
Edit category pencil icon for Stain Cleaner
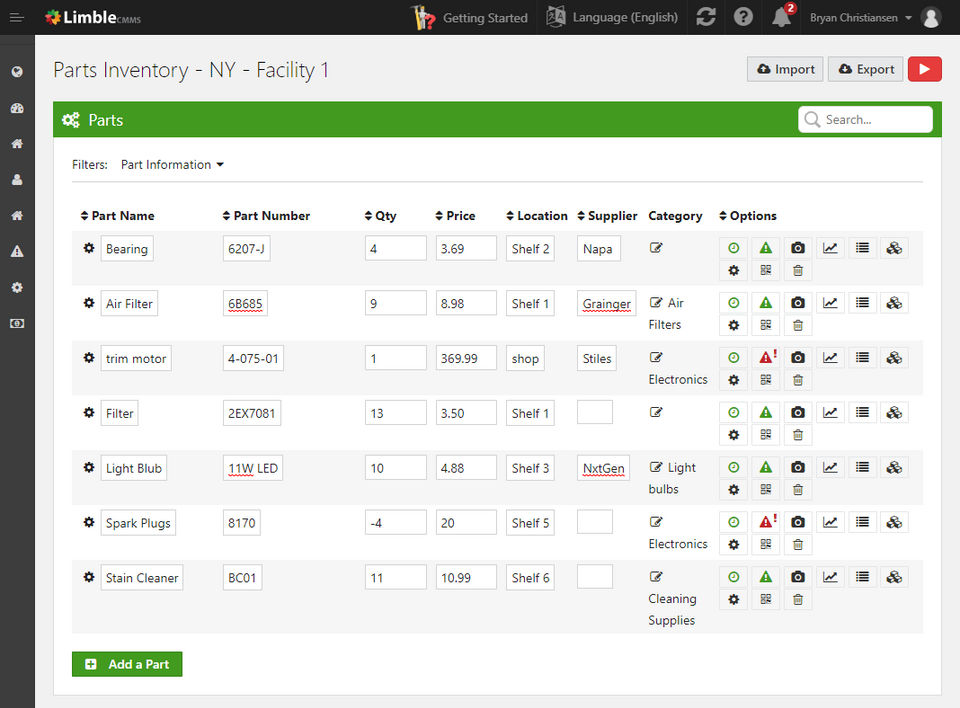[x=656, y=576]
